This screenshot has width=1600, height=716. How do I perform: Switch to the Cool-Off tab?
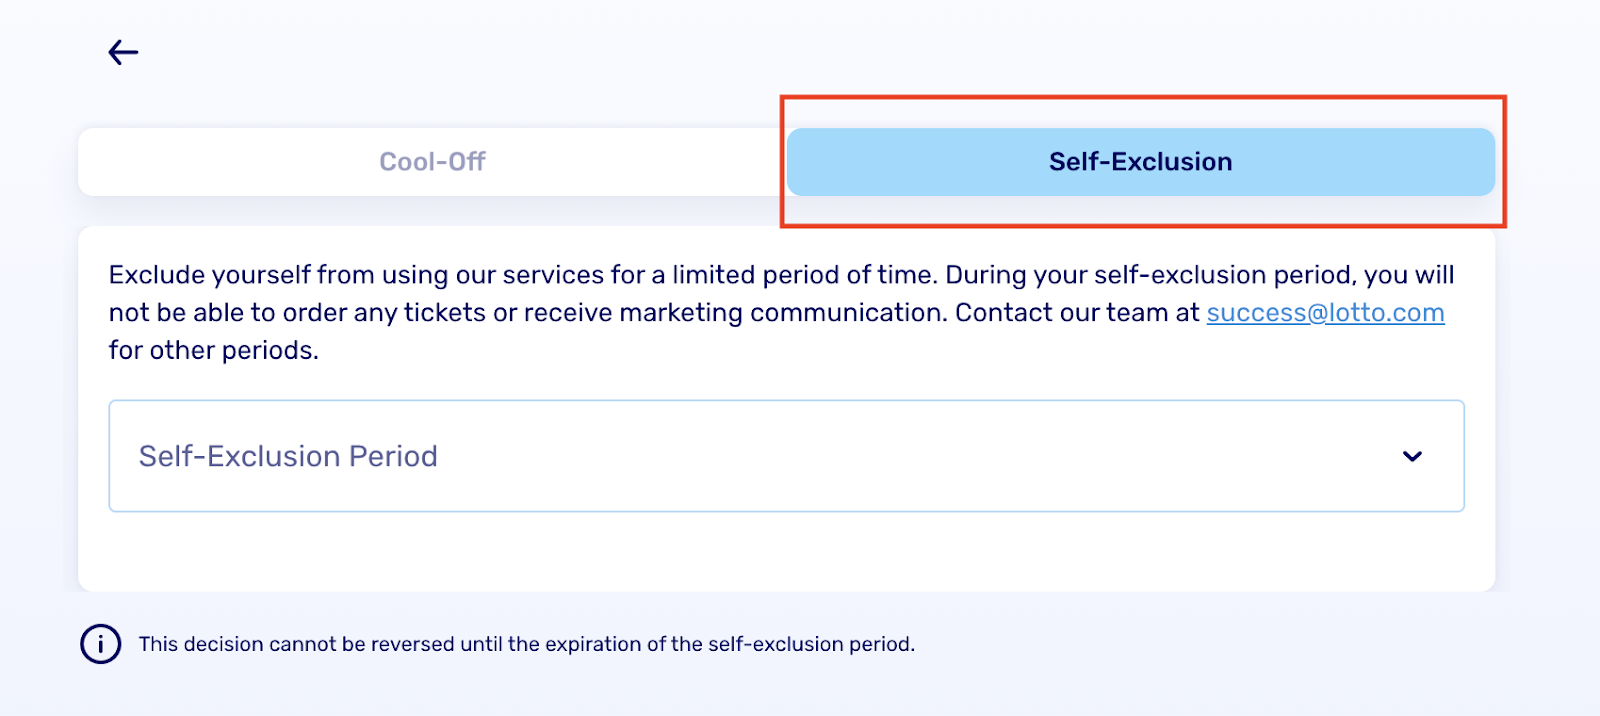pos(432,162)
